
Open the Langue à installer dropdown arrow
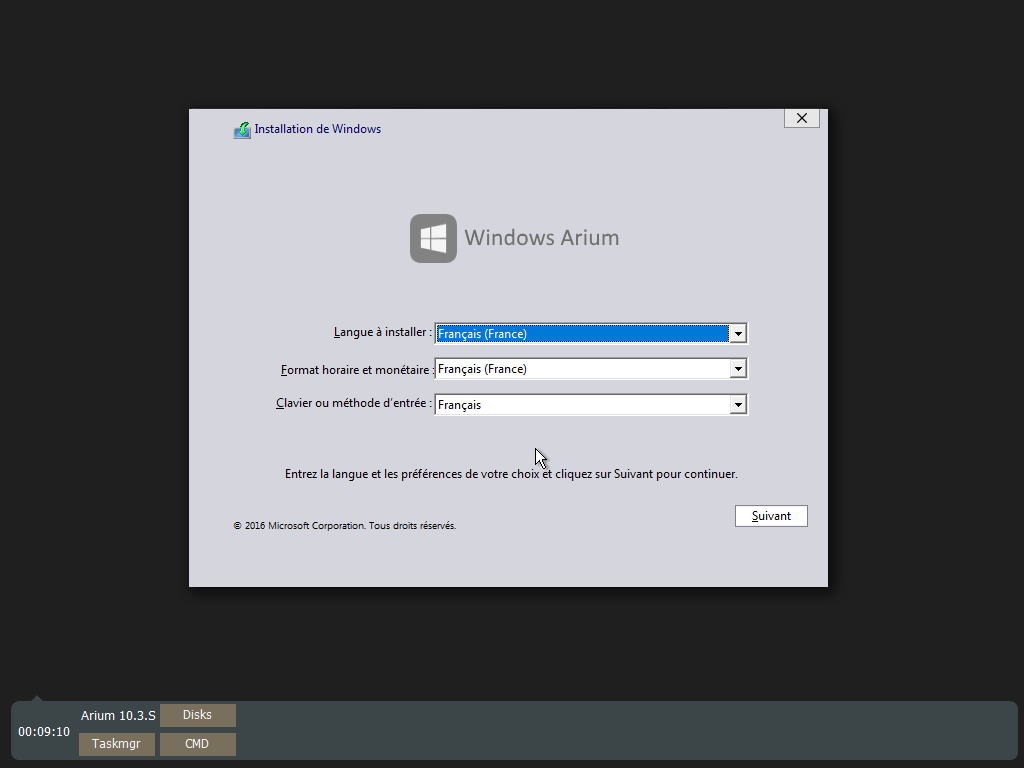coord(738,334)
